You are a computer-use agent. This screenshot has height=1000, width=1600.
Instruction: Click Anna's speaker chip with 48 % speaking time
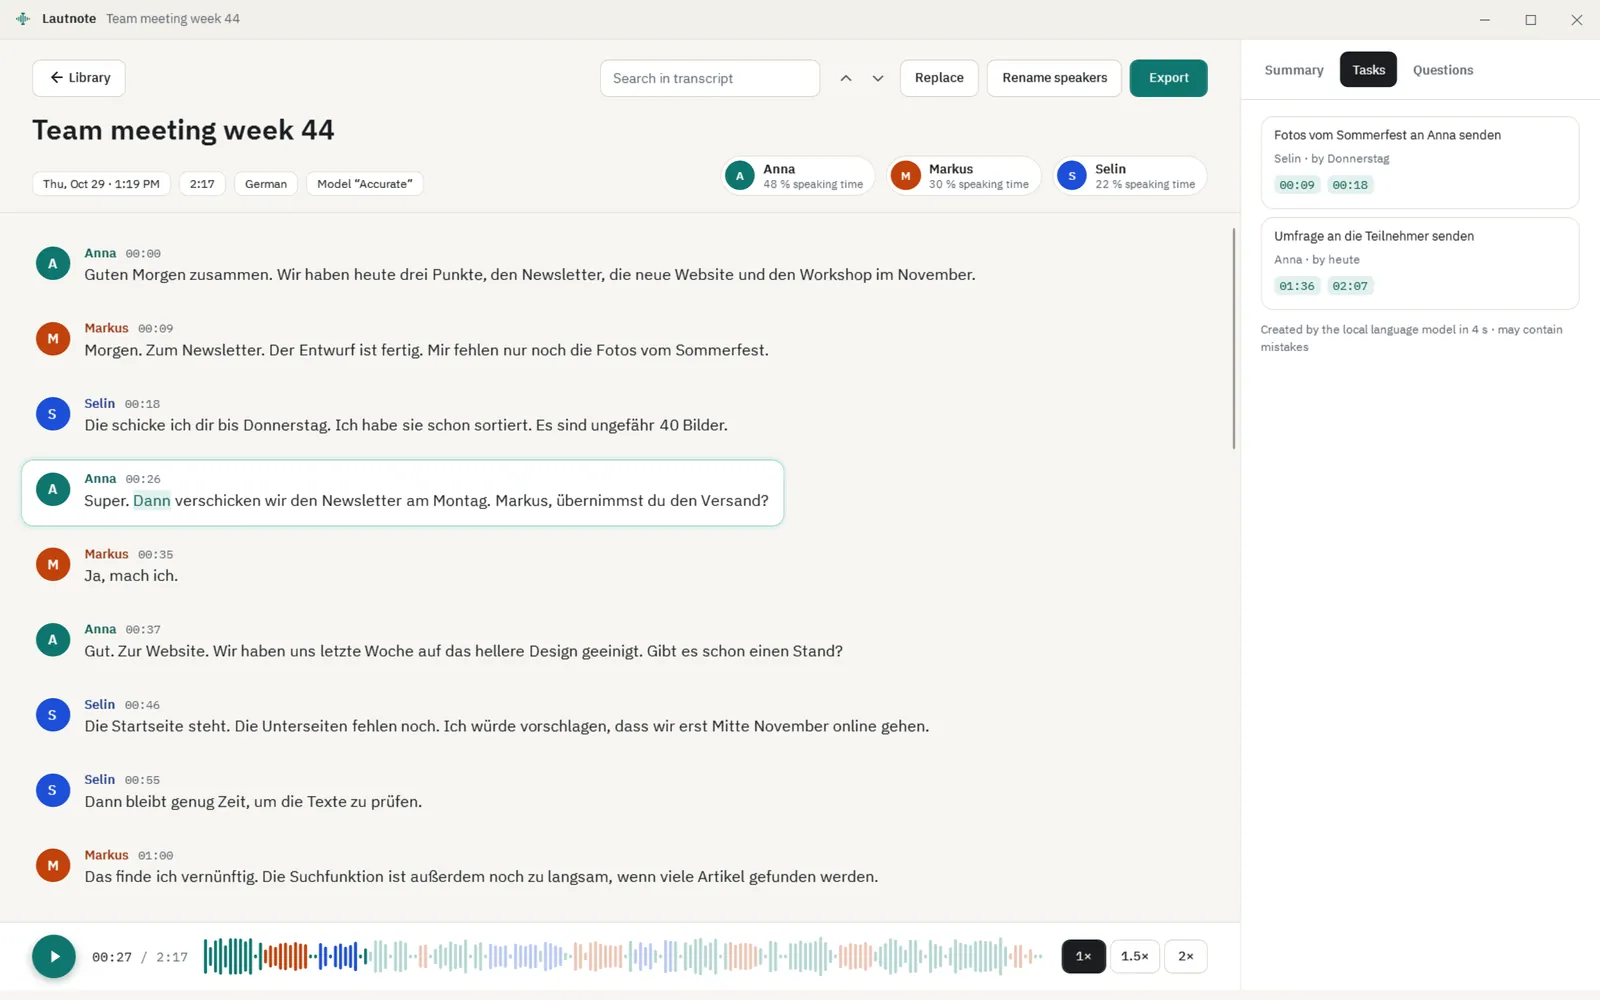tap(798, 176)
